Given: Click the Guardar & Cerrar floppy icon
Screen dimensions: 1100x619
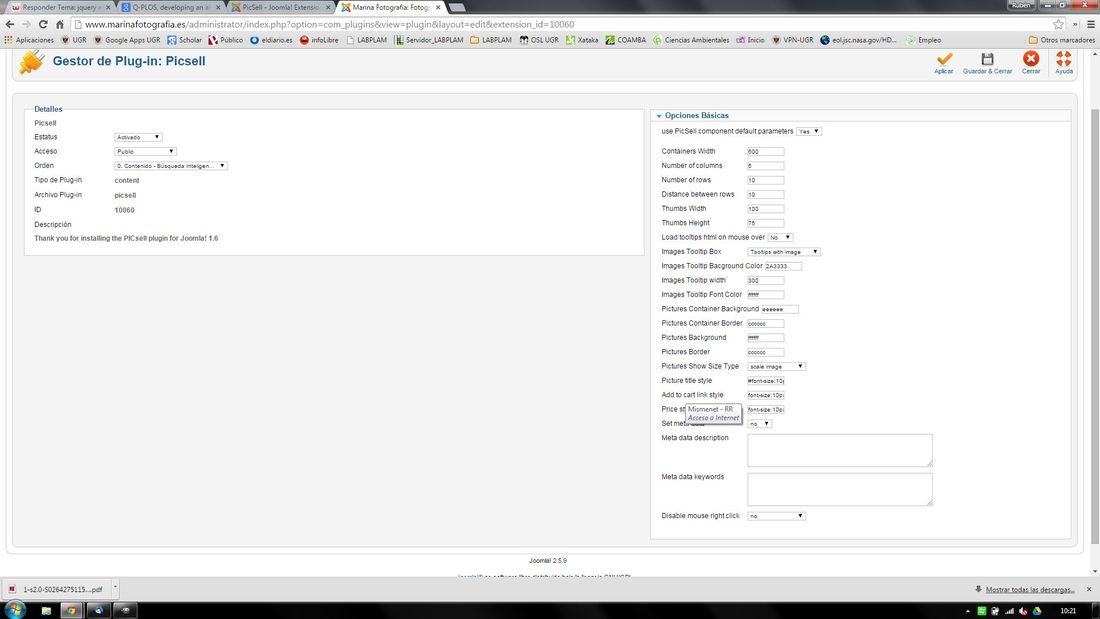Looking at the screenshot, I should click(x=987, y=59).
